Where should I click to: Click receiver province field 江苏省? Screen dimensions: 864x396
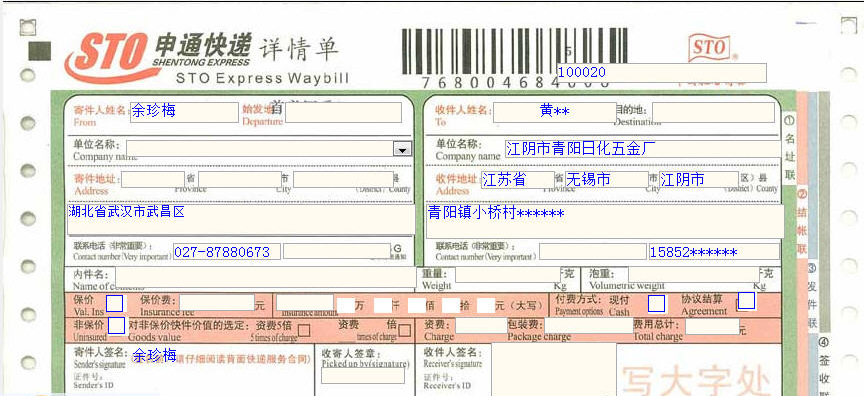pos(518,180)
